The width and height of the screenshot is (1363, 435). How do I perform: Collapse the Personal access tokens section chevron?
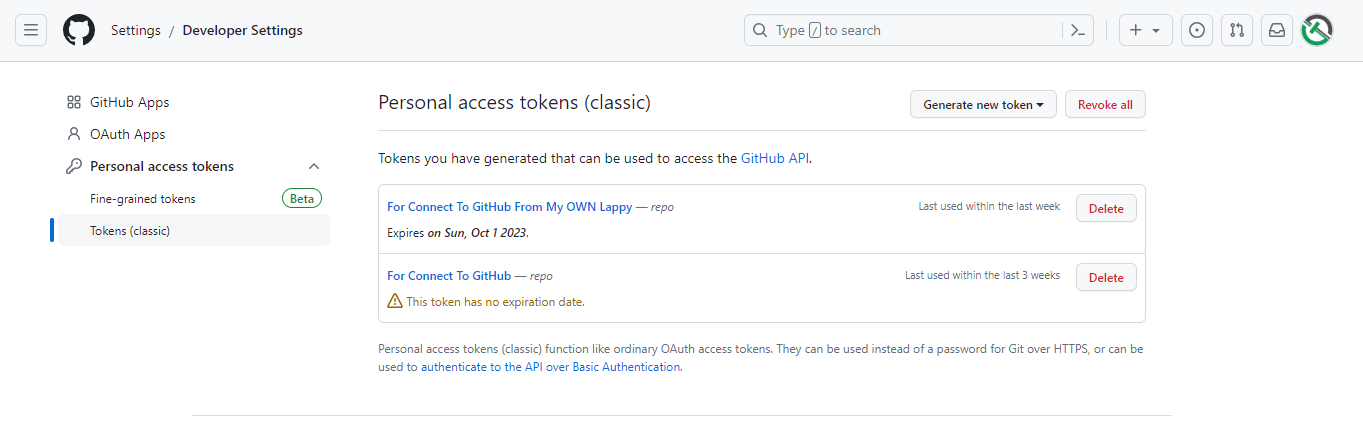click(x=314, y=166)
